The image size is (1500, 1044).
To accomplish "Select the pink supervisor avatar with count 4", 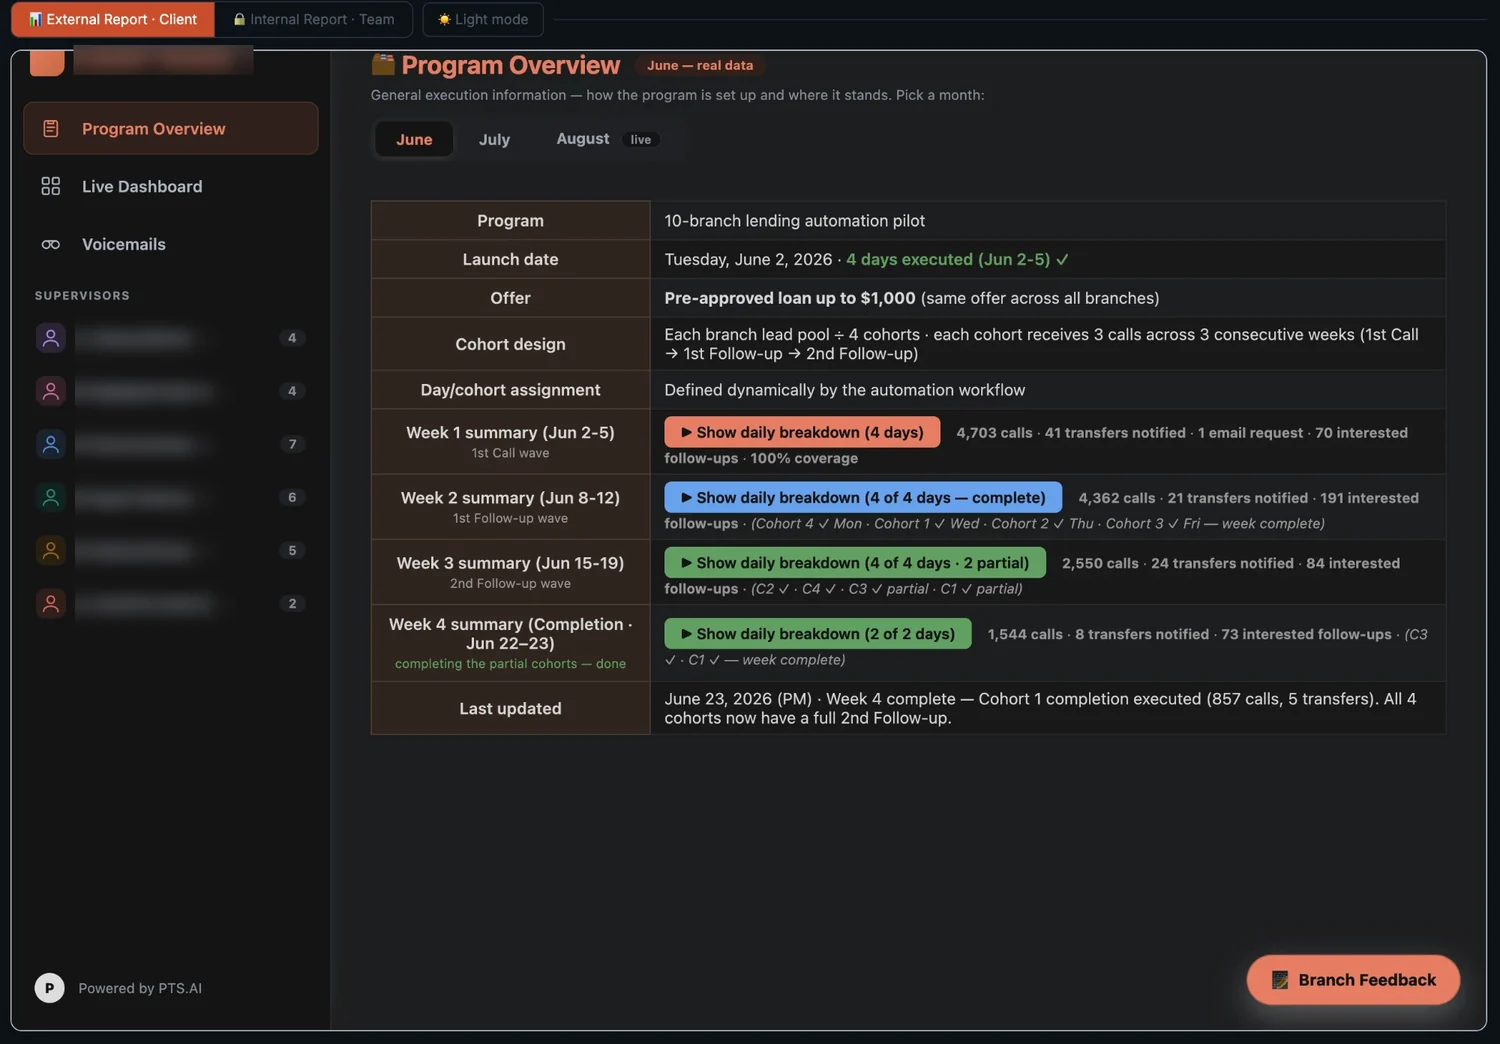I will coord(51,391).
